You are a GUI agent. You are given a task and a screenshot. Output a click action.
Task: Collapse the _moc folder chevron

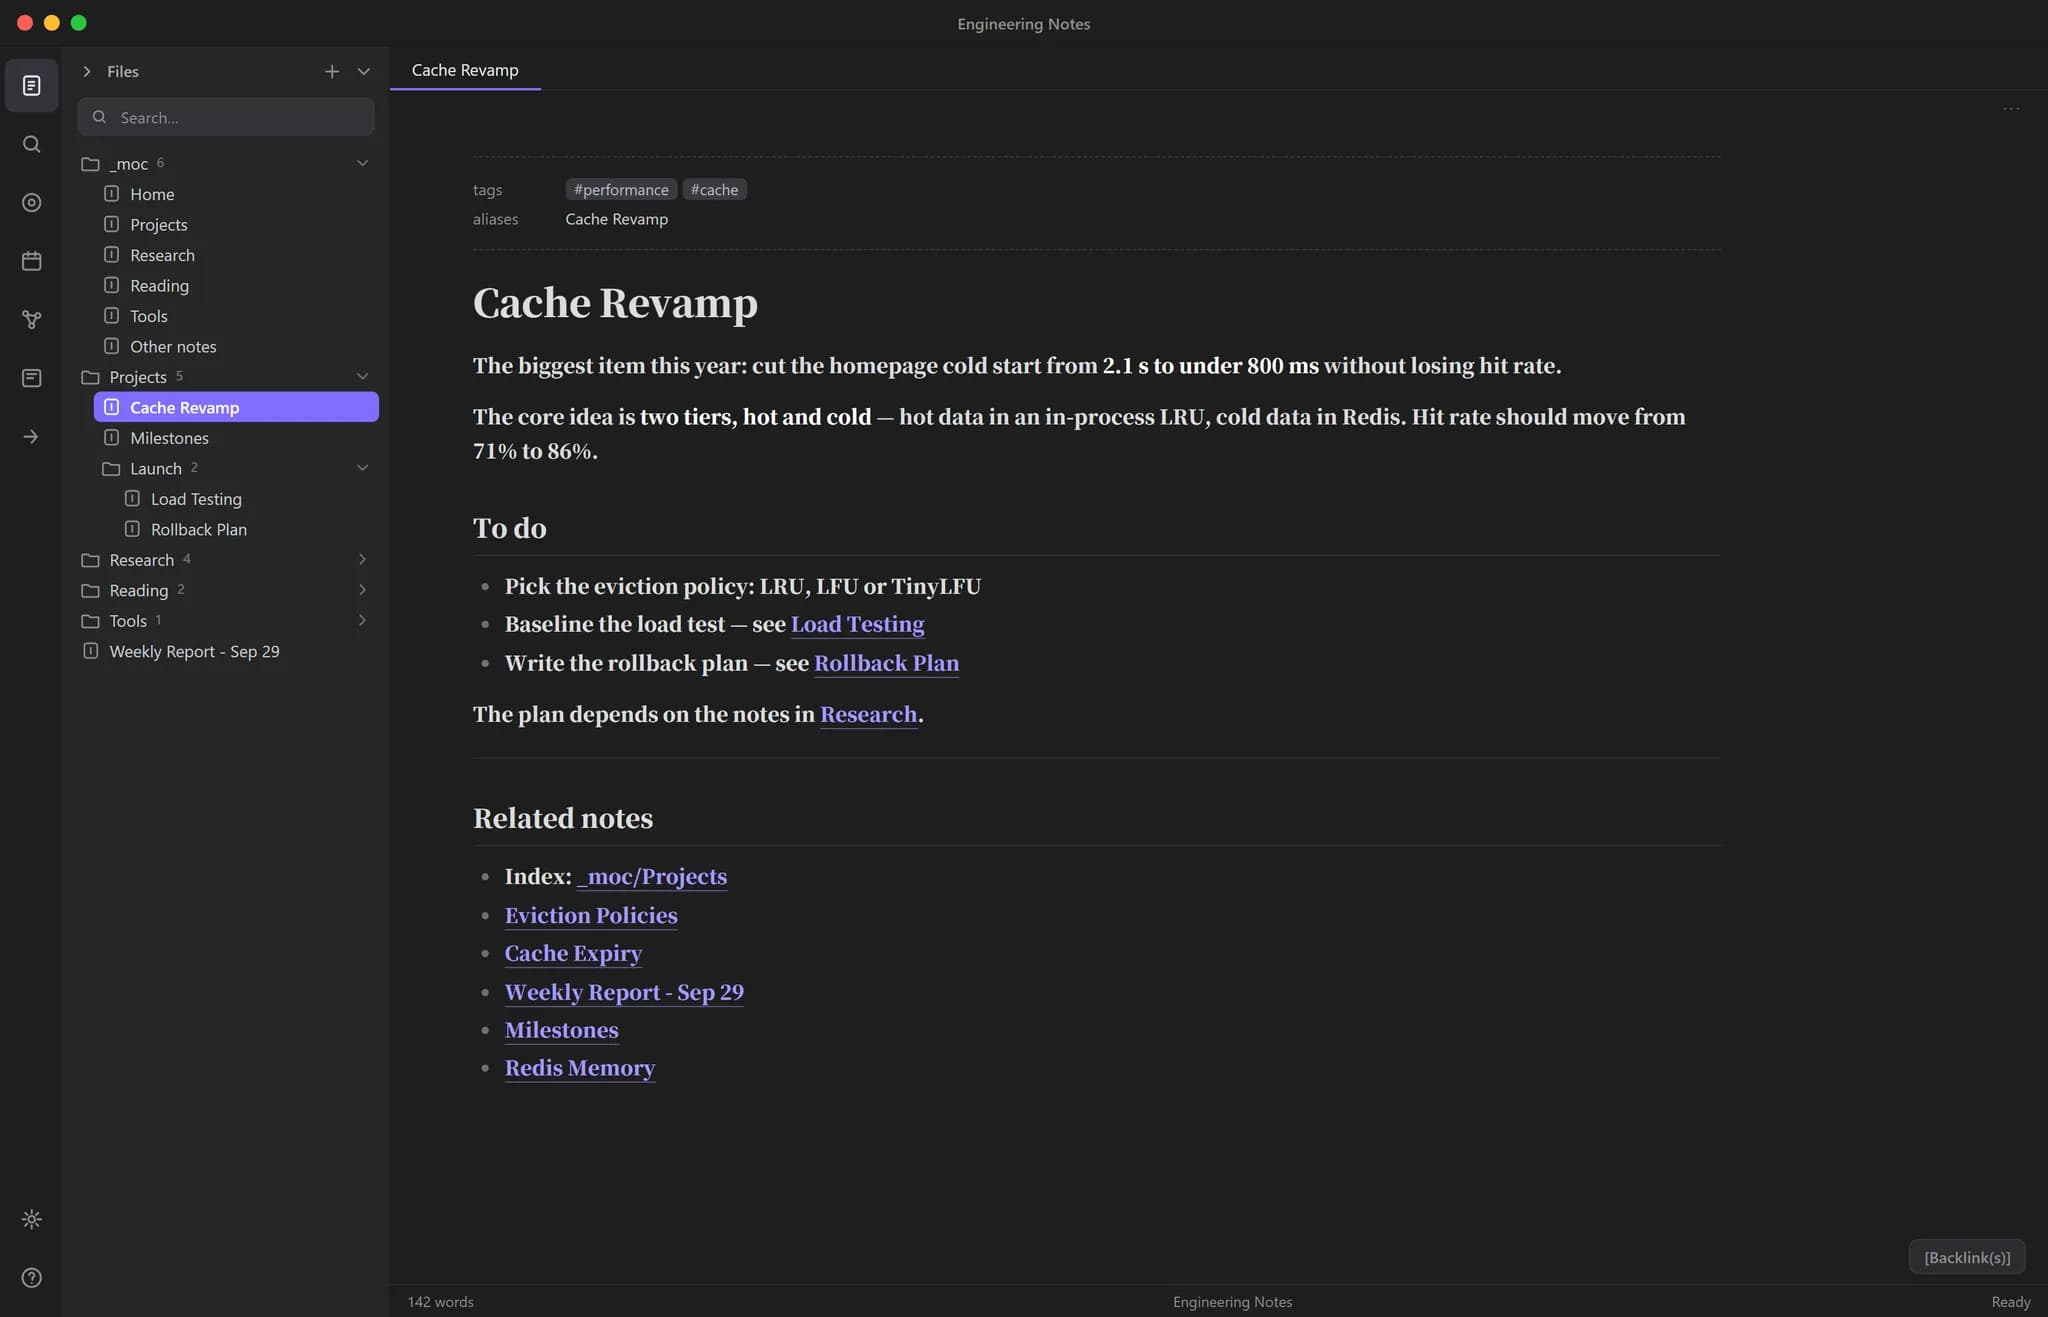click(363, 163)
